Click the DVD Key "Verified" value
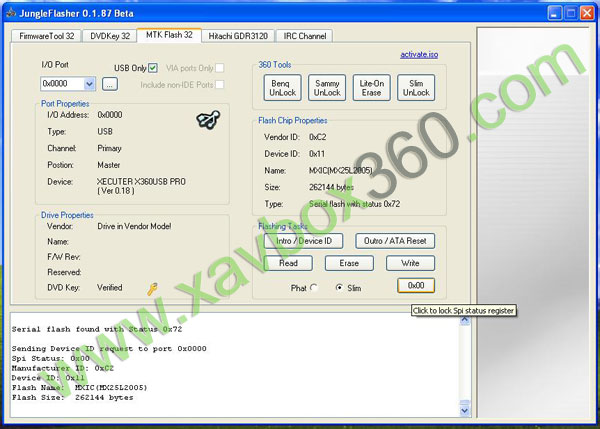The width and height of the screenshot is (600, 429). click(x=109, y=287)
